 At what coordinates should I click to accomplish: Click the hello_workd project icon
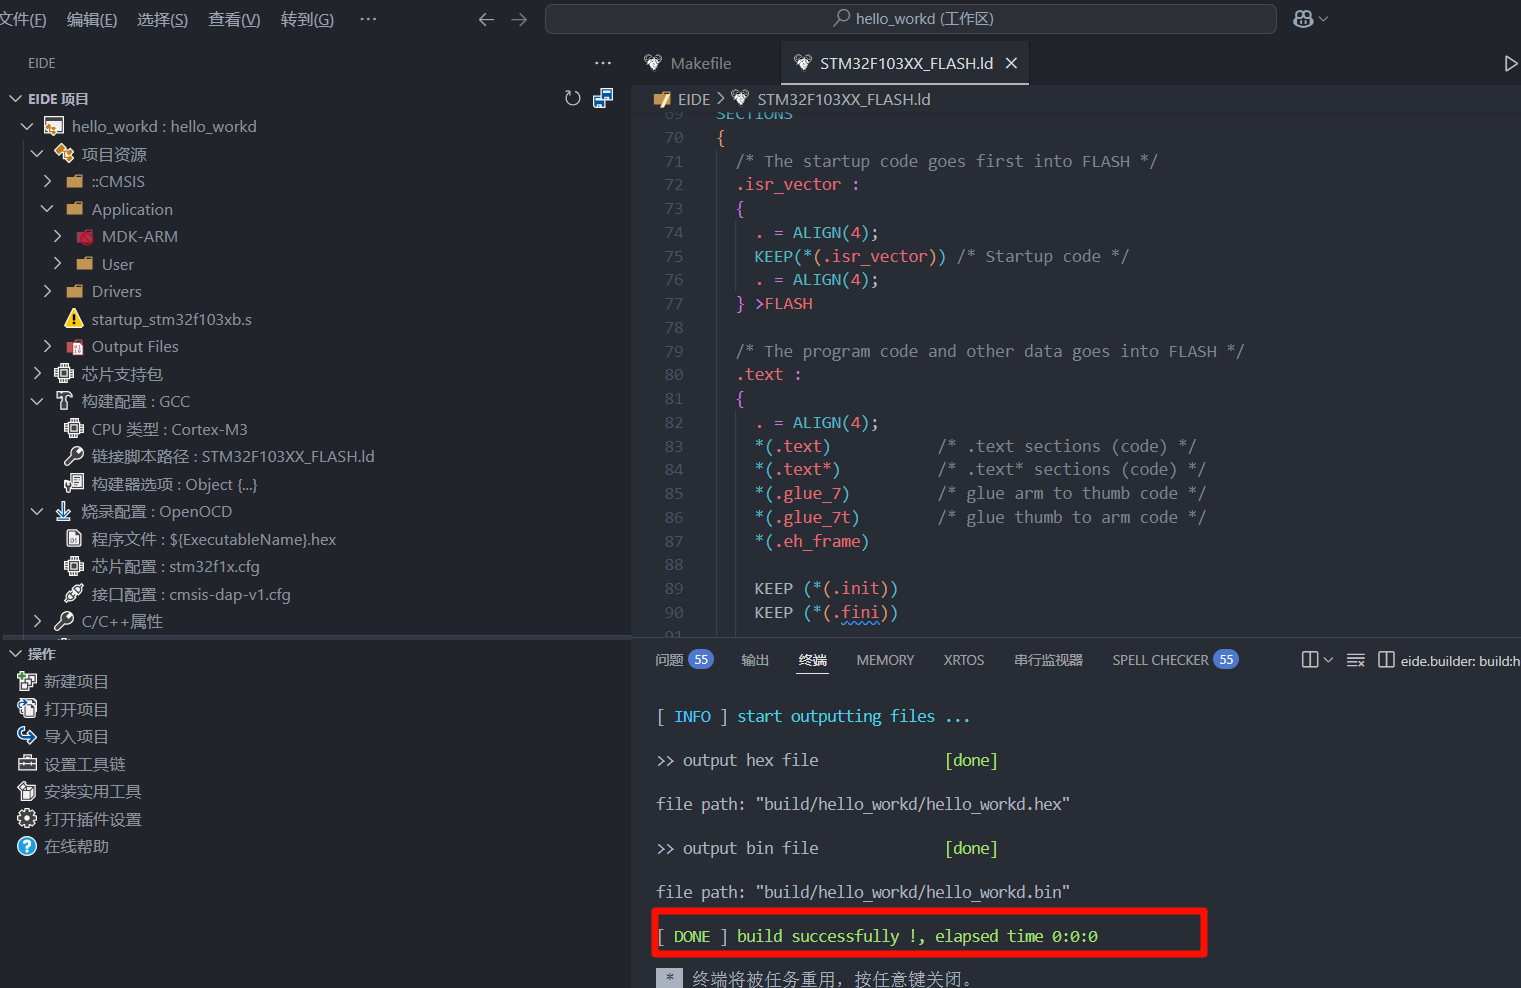(x=54, y=127)
